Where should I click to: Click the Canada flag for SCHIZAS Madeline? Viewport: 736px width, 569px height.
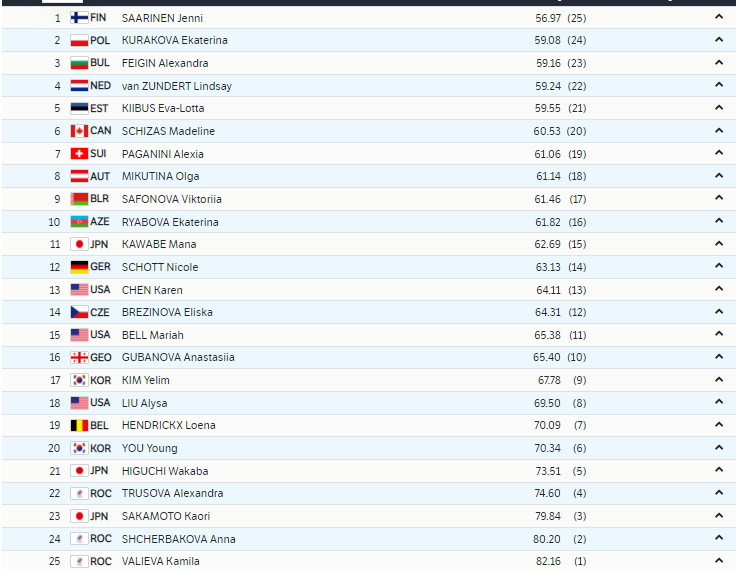click(80, 131)
